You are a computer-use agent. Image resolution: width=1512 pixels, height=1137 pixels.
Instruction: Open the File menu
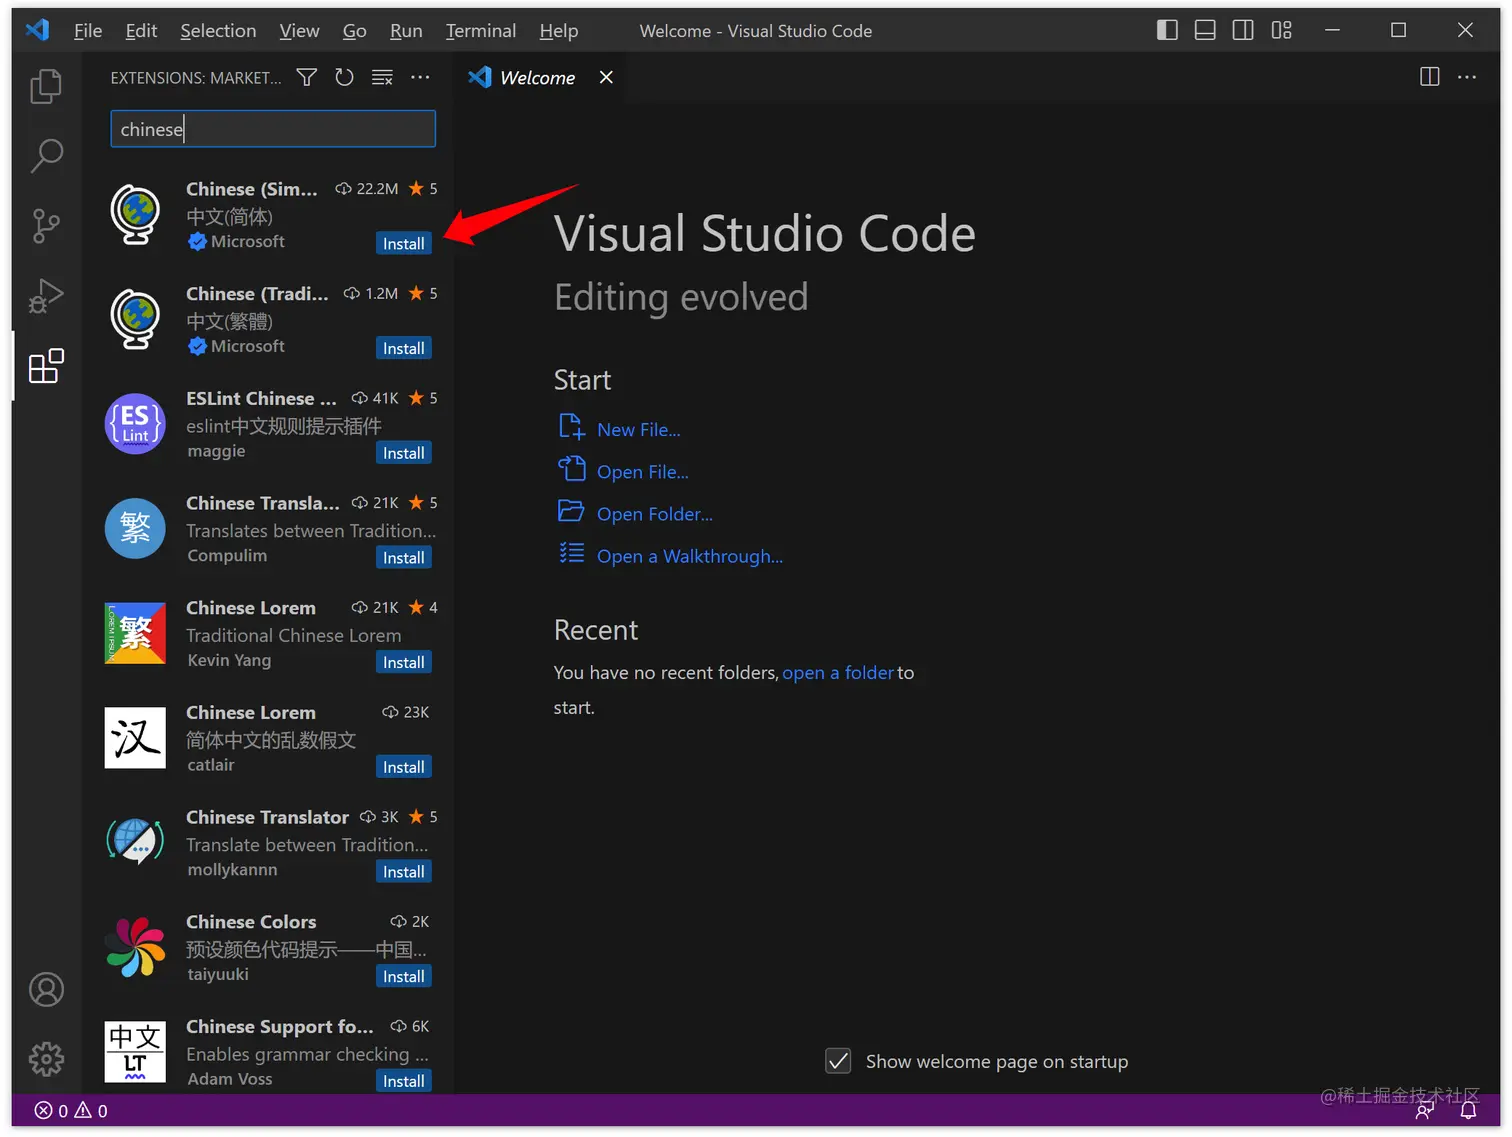(88, 31)
